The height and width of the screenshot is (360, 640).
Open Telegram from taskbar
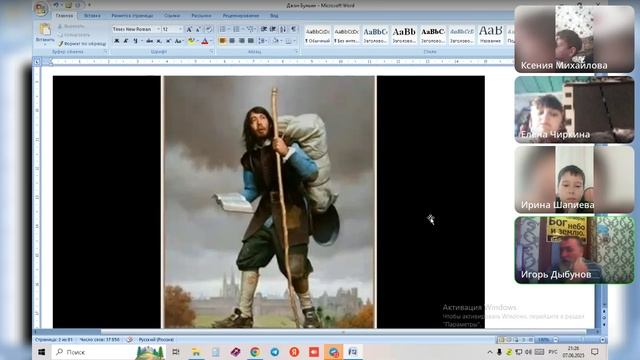[275, 352]
